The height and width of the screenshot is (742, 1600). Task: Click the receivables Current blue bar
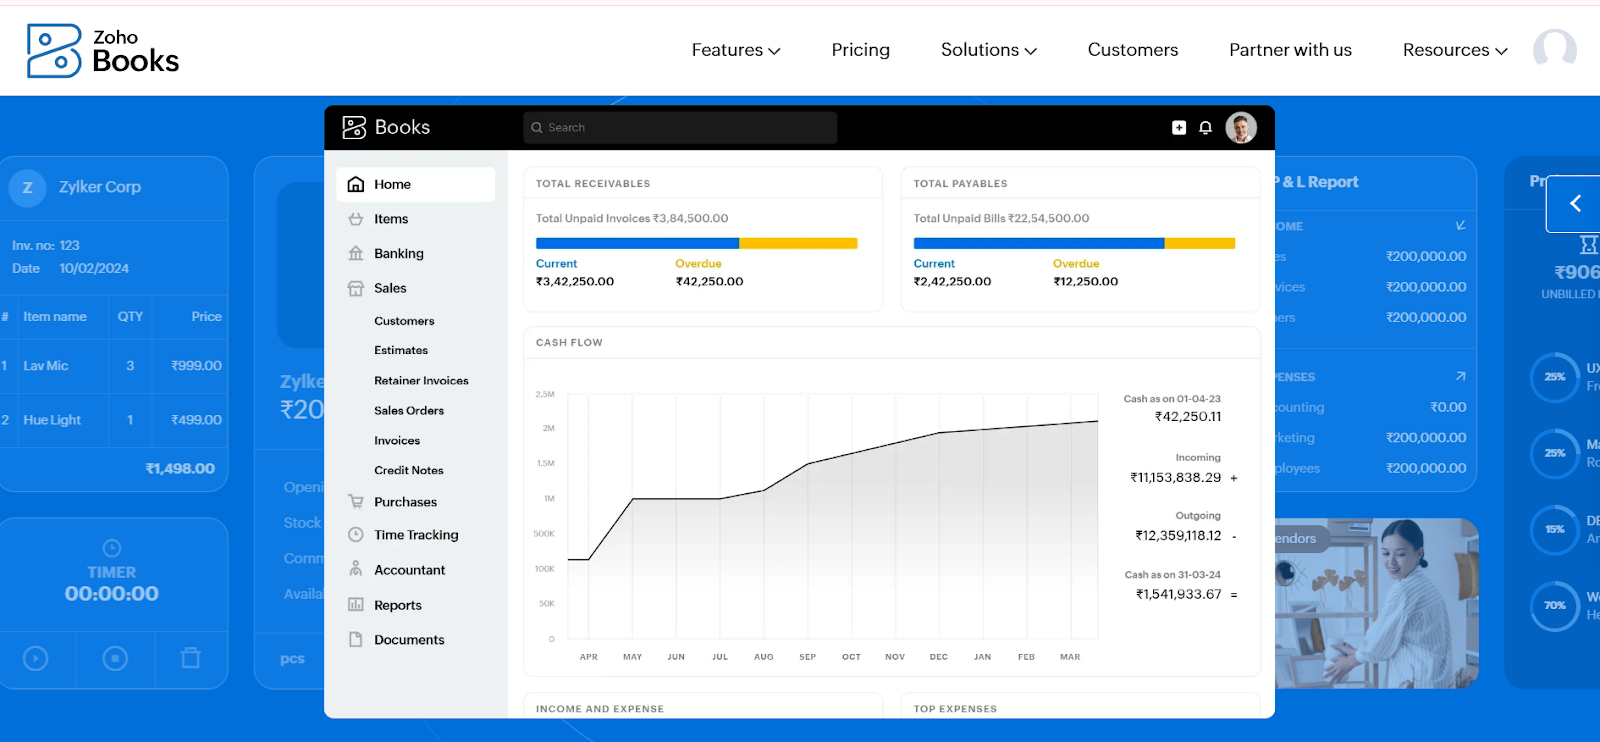click(x=637, y=243)
